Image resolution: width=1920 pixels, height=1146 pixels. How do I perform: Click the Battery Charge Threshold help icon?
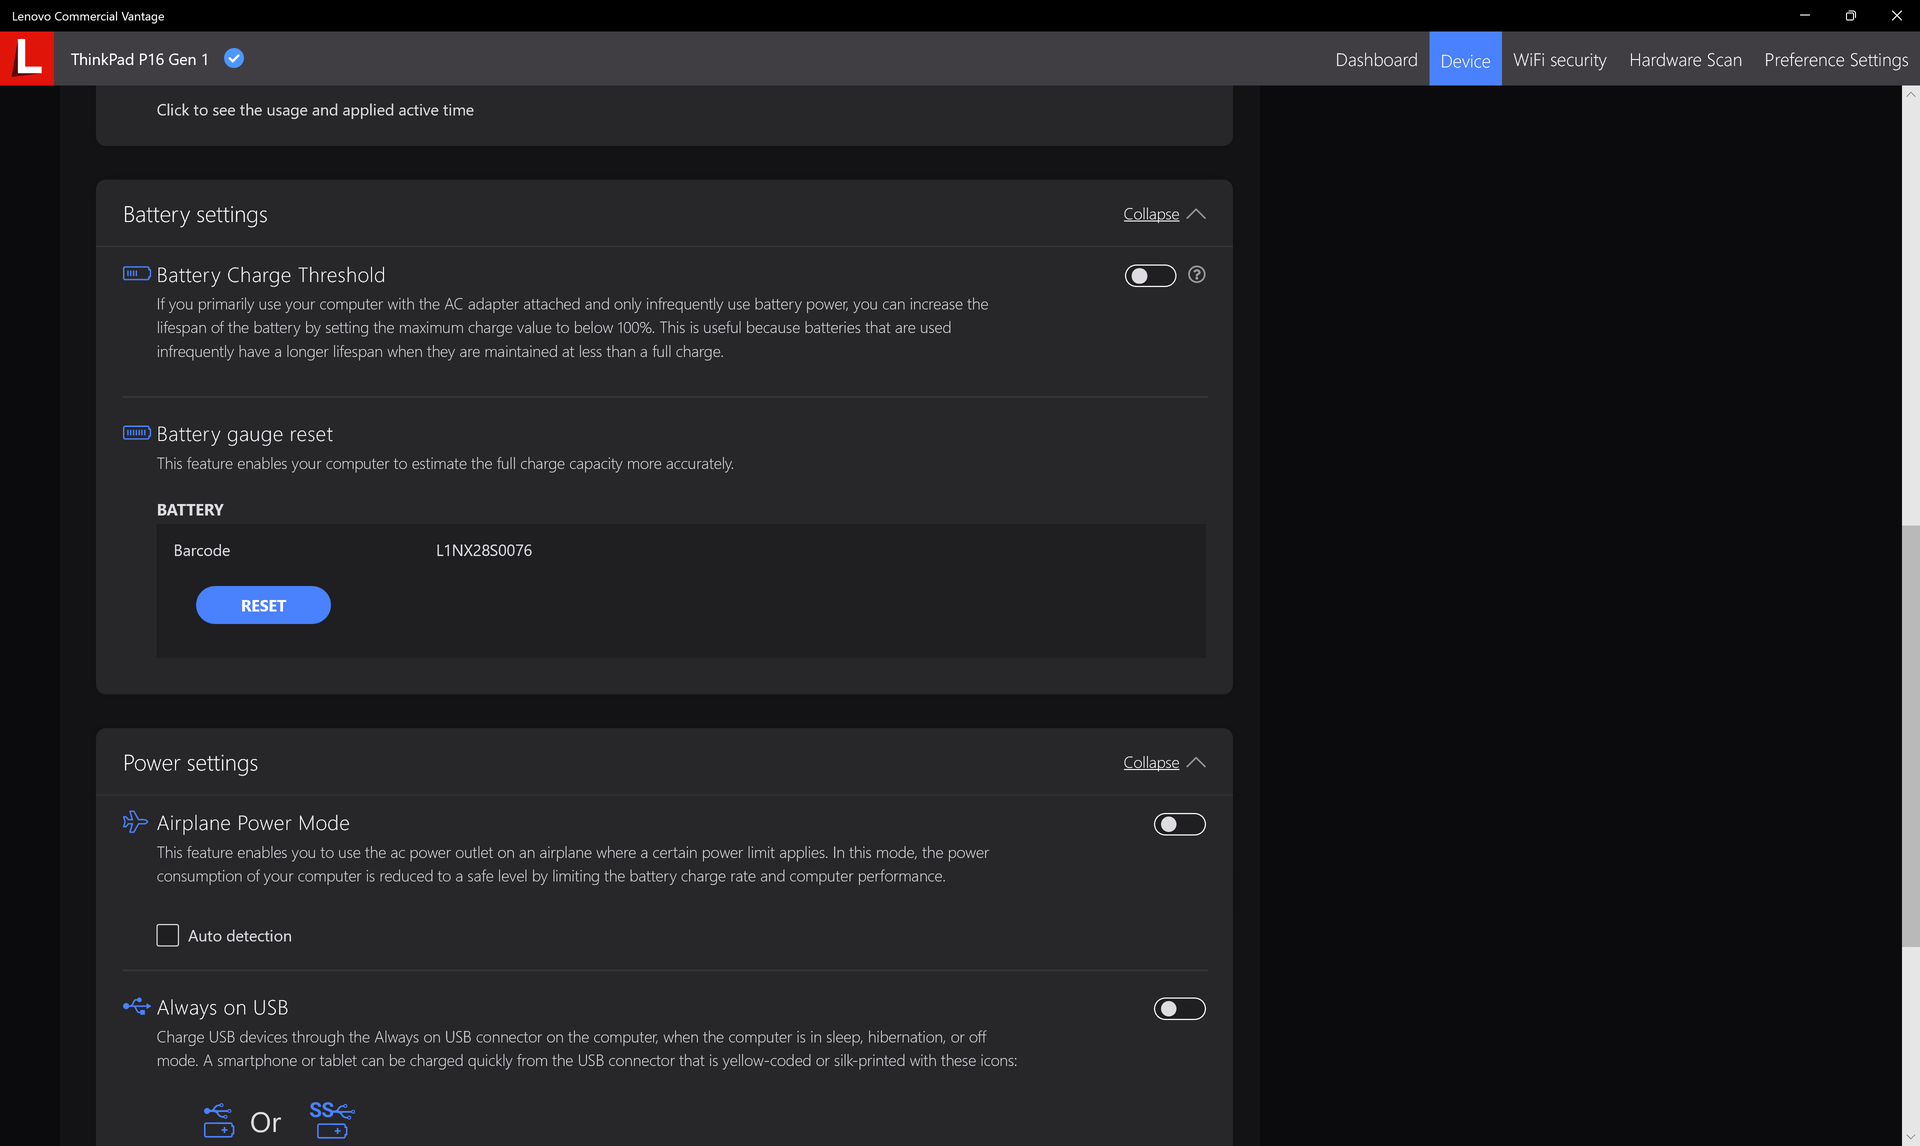click(1196, 274)
